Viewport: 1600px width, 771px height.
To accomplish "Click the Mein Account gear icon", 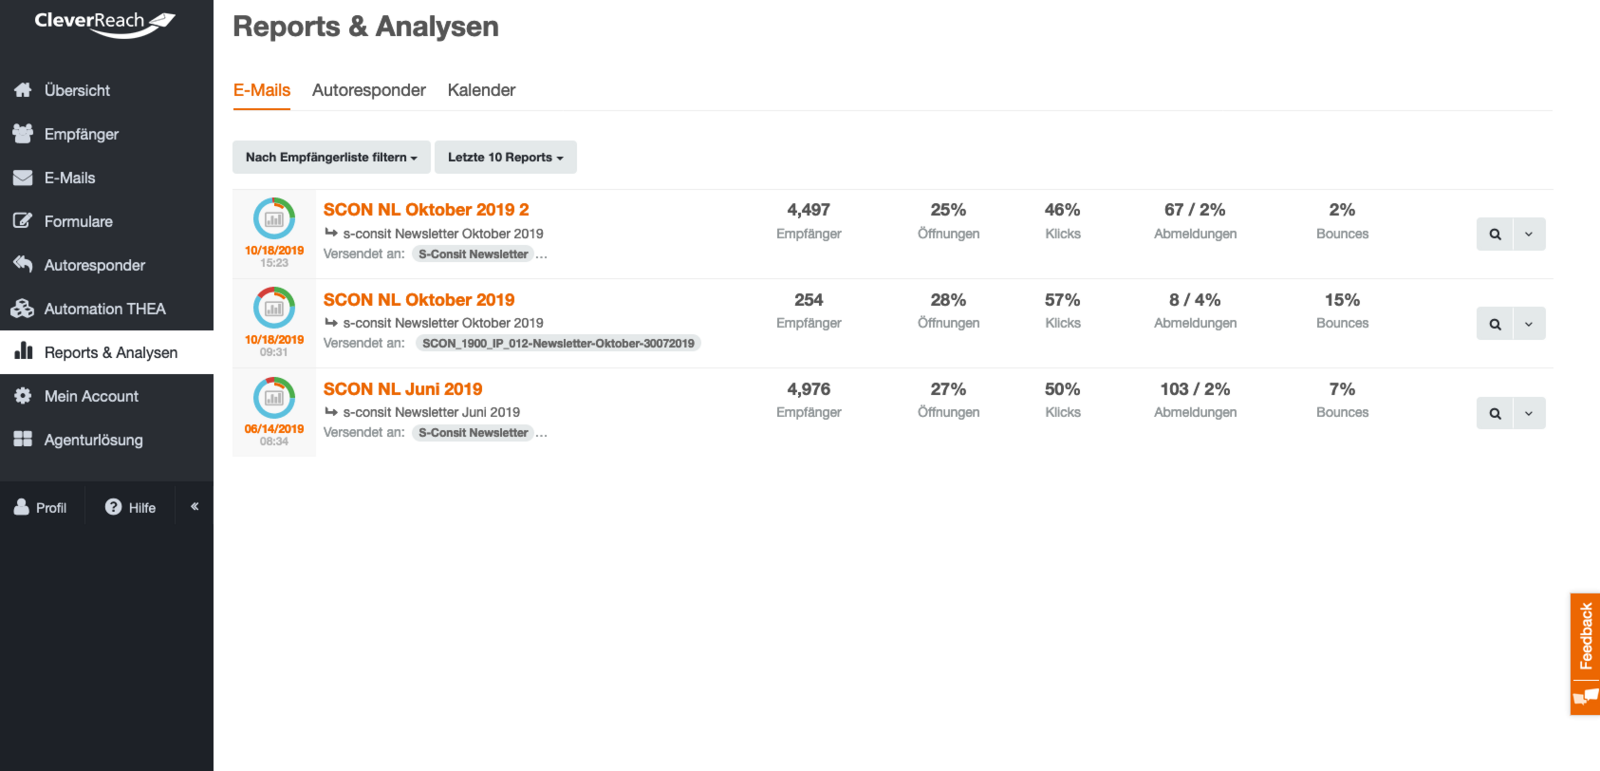I will 23,396.
